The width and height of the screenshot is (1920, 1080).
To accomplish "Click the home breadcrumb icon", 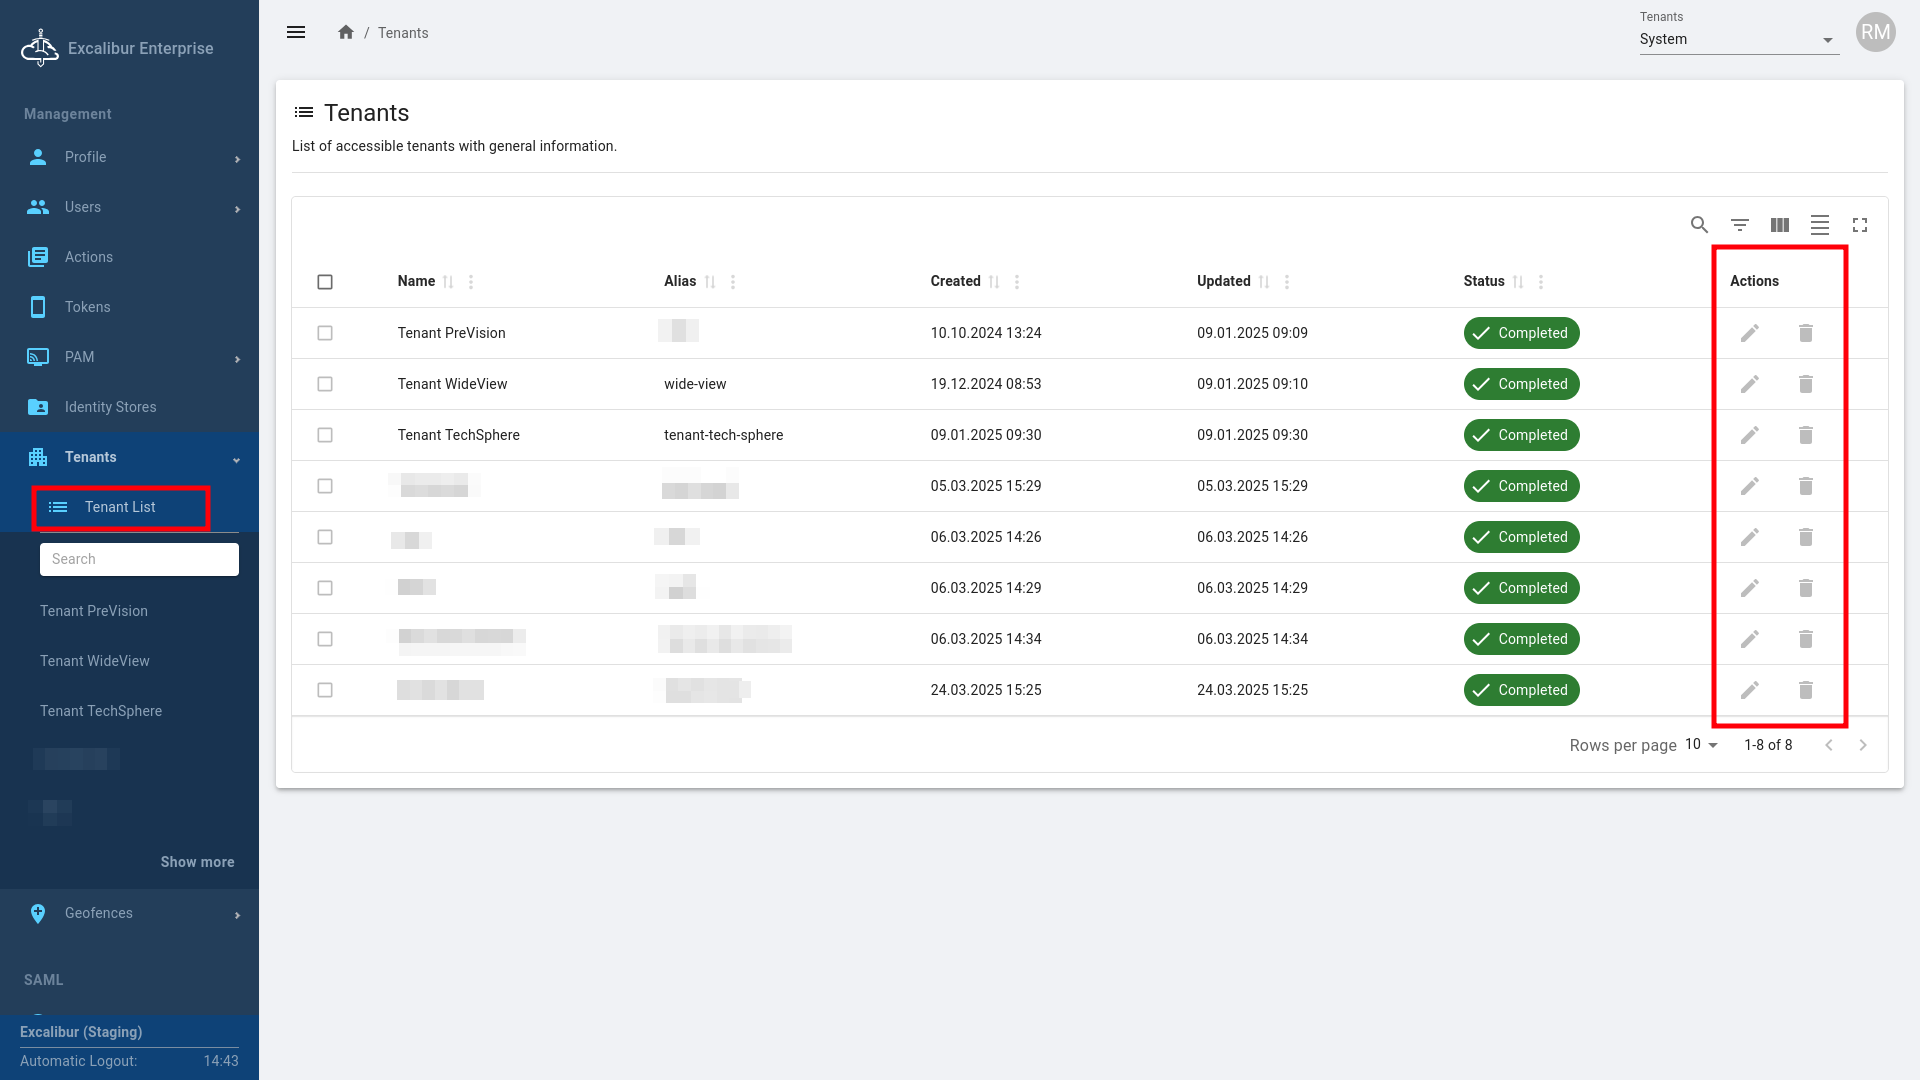I will tap(346, 32).
